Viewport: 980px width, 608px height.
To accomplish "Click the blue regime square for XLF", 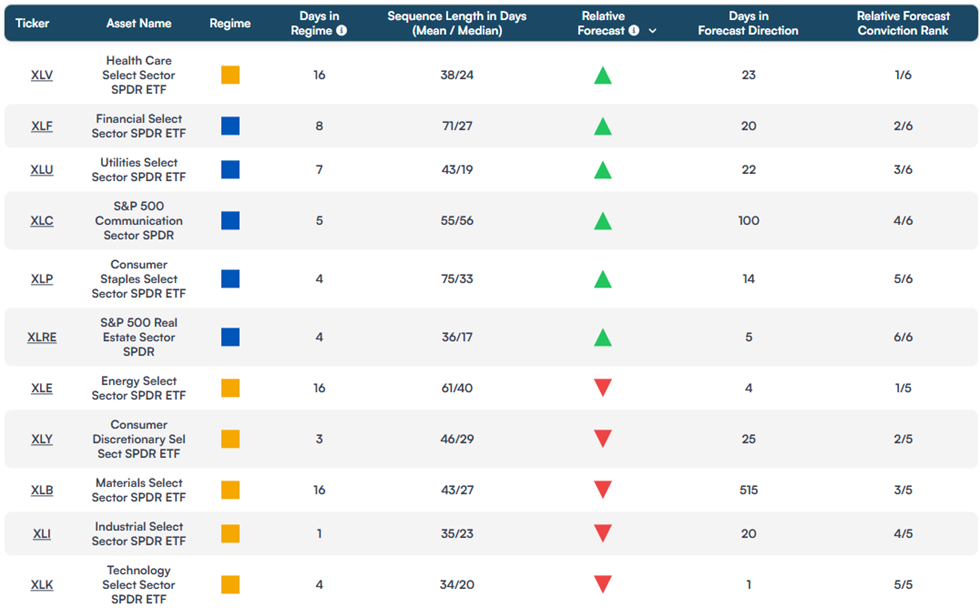I will [x=230, y=126].
